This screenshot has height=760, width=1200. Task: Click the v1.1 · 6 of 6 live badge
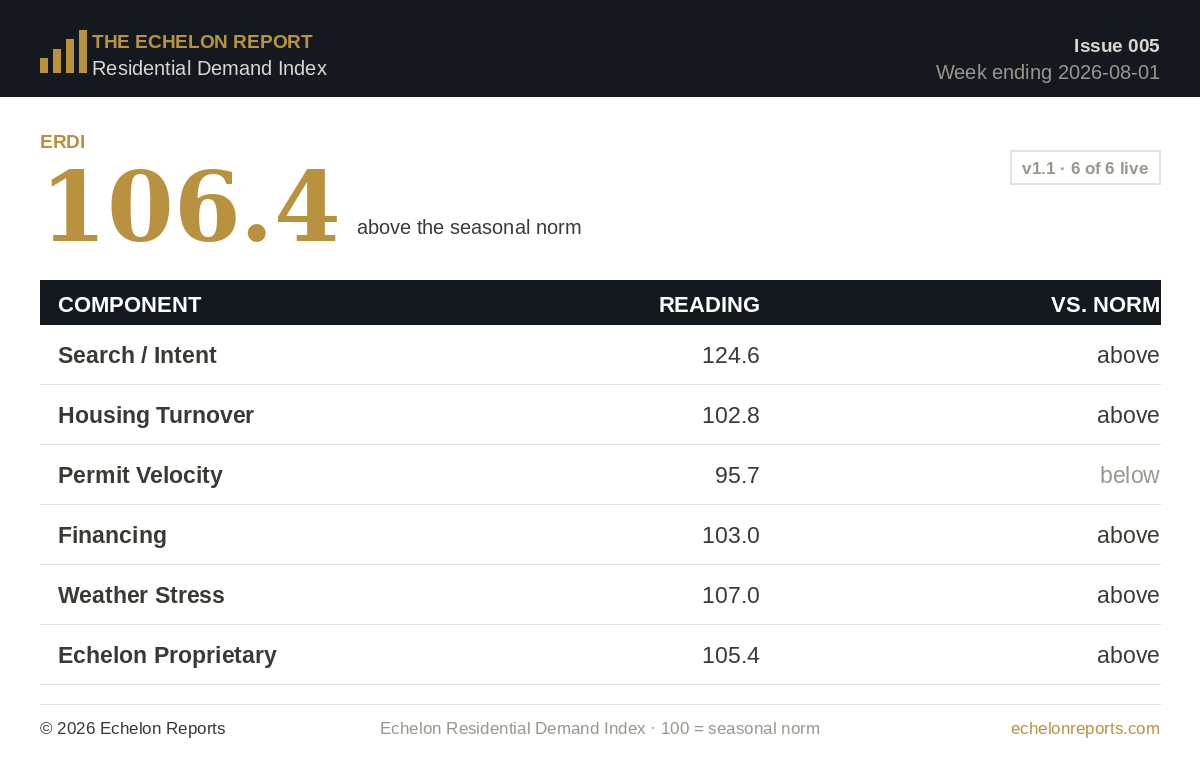[1085, 168]
